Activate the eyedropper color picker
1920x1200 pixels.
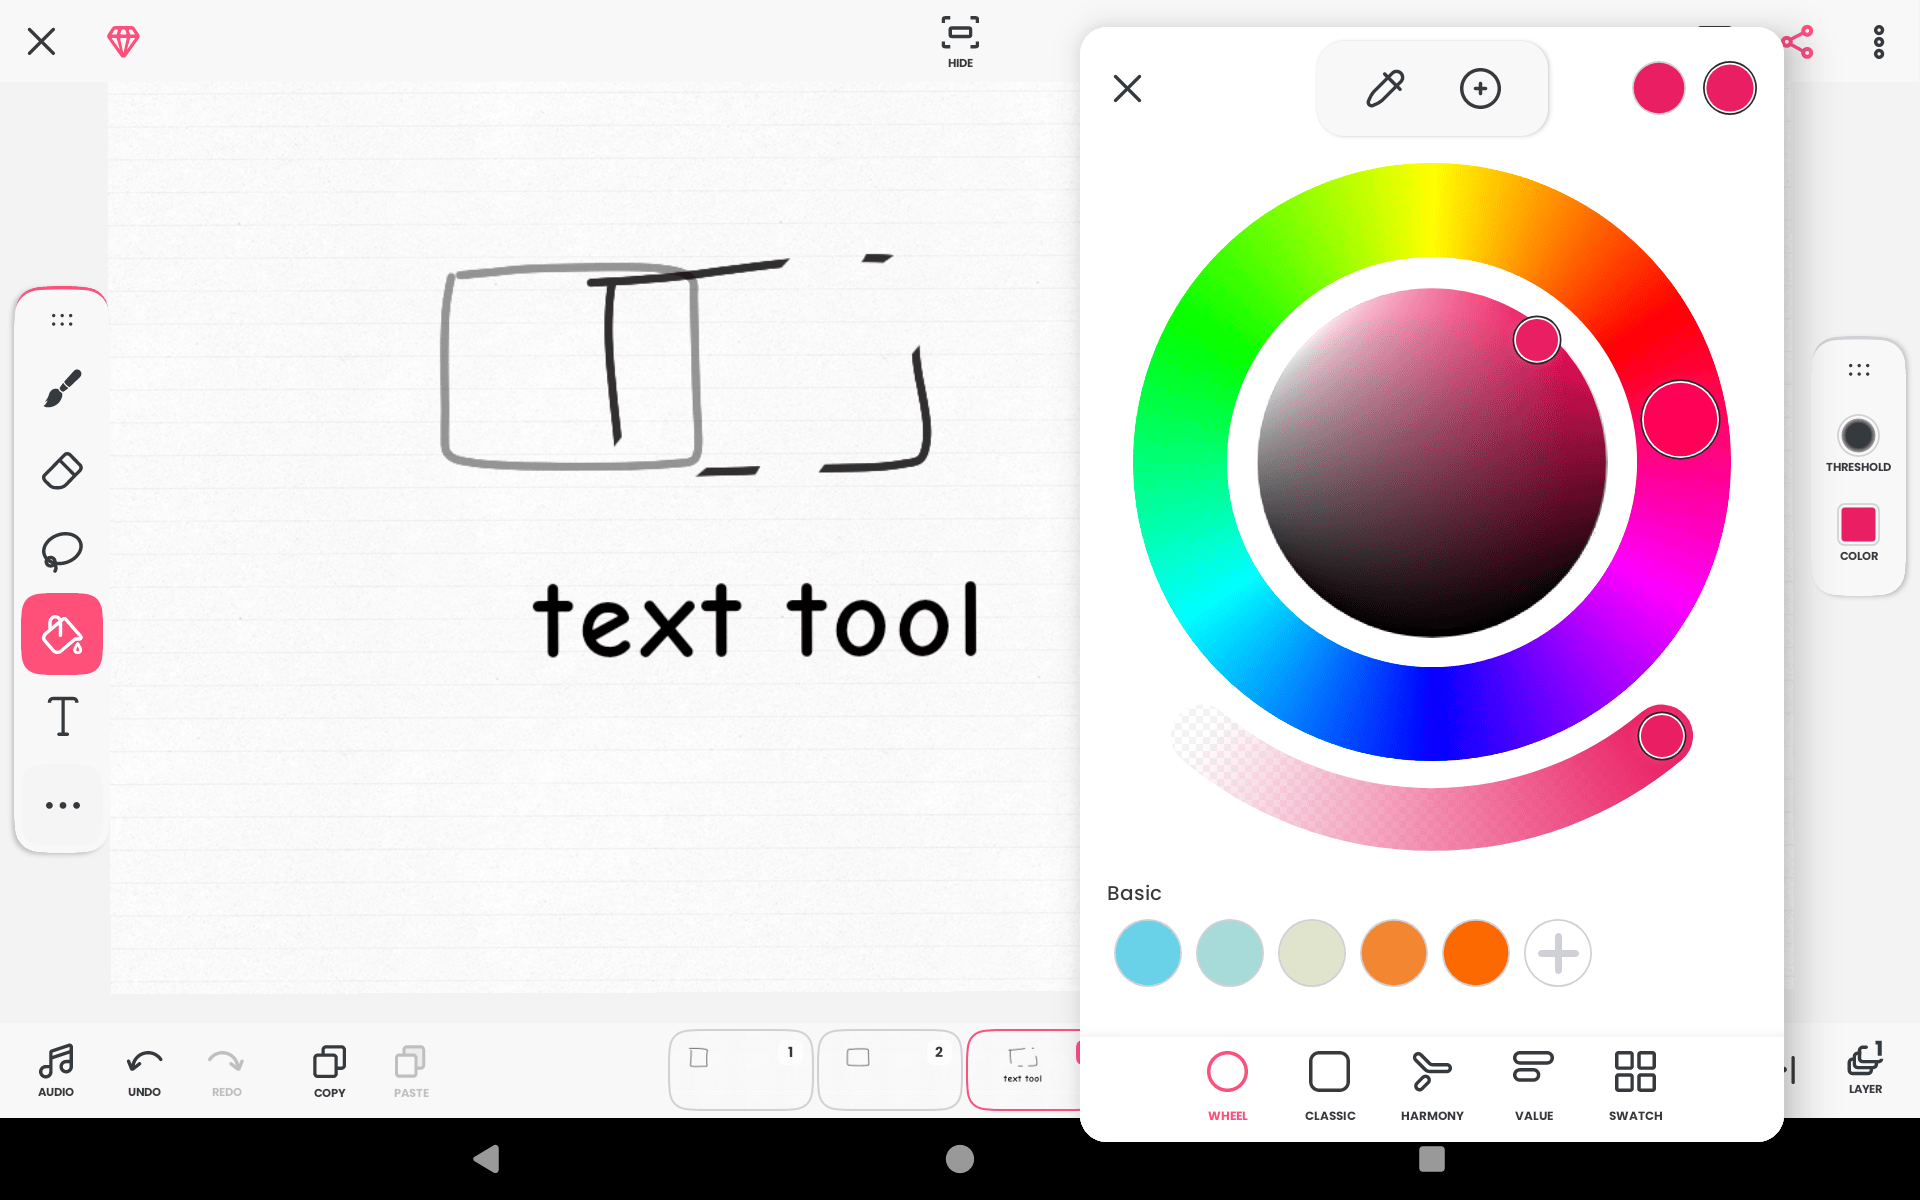[1385, 88]
